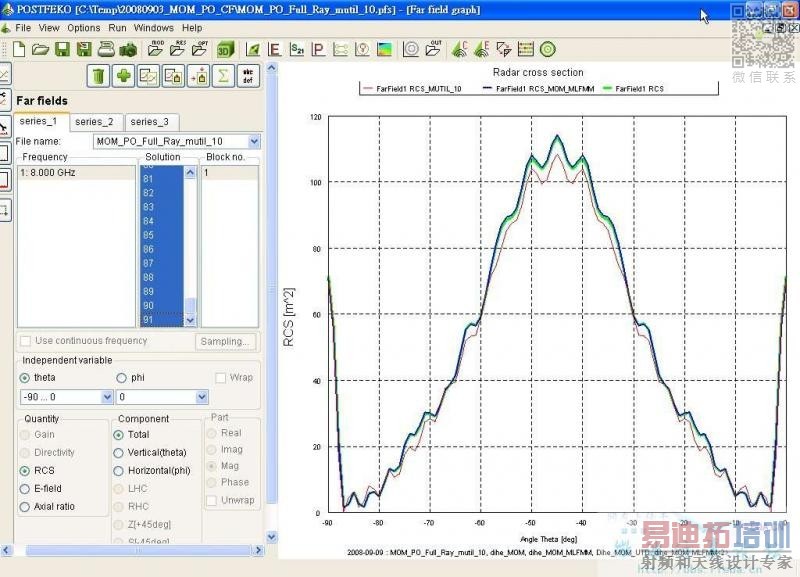The width and height of the screenshot is (800, 577).
Task: Select the theta independent variable
Action: point(24,378)
